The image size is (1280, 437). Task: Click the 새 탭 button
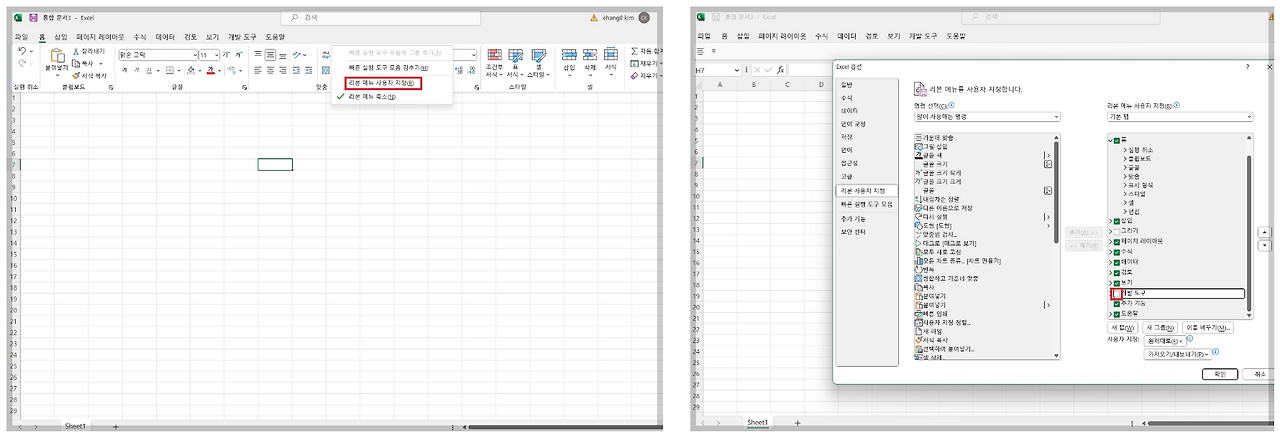click(1122, 327)
